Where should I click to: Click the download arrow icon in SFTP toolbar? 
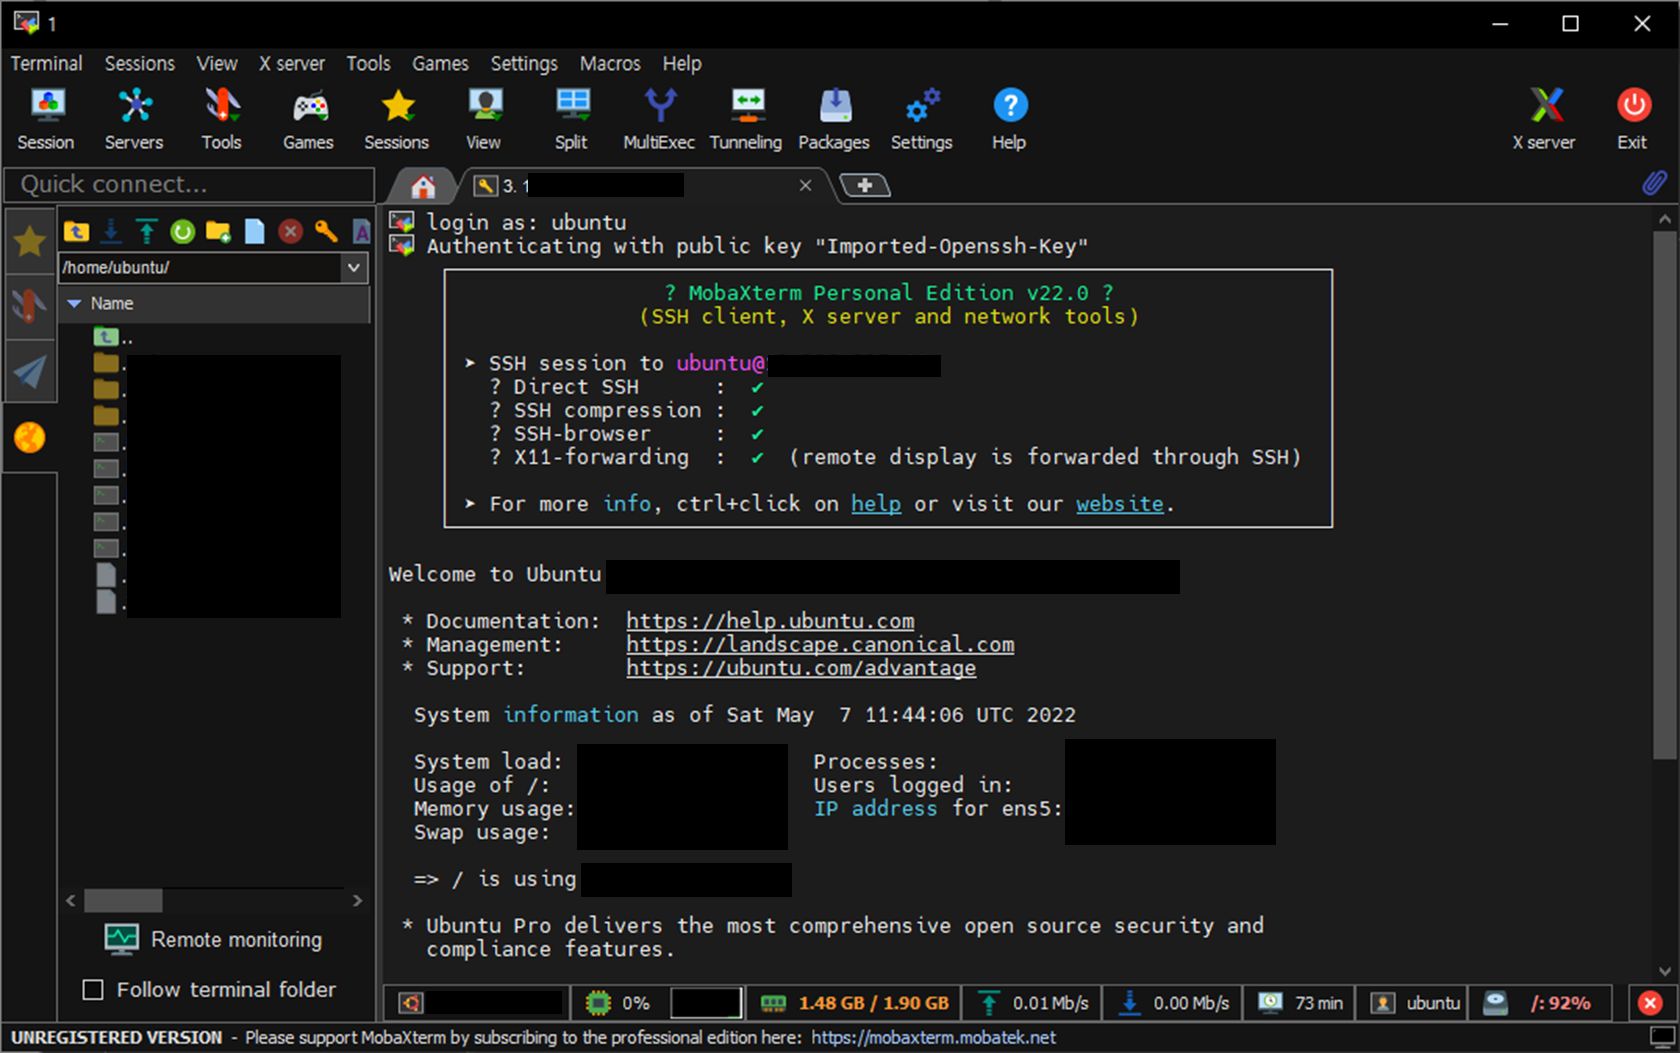112,232
